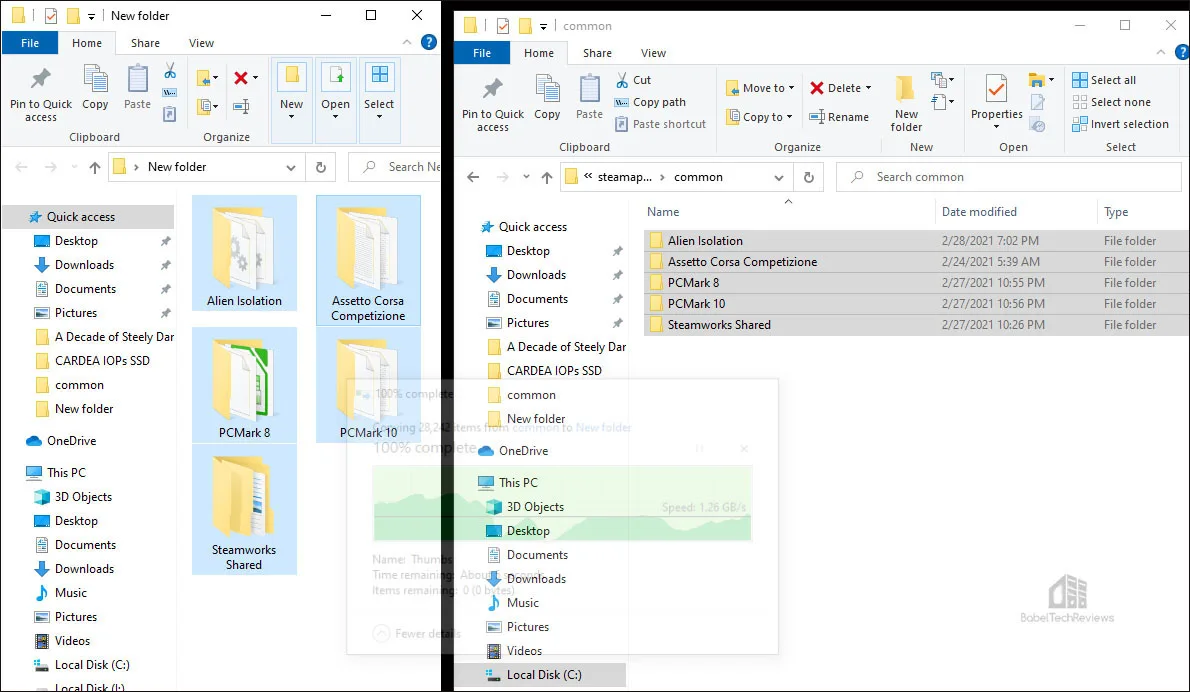1190x692 pixels.
Task: Open the File tab in New folder window
Action: 30,42
